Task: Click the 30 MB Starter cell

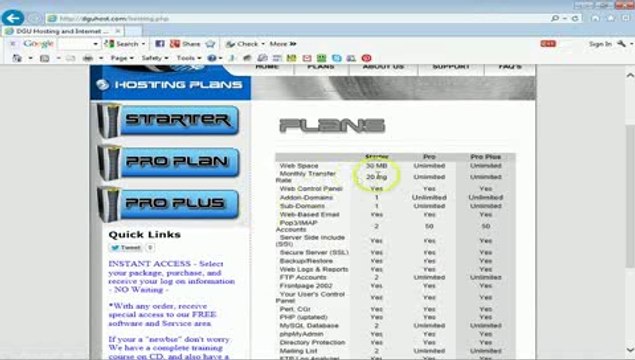Action: coord(377,166)
